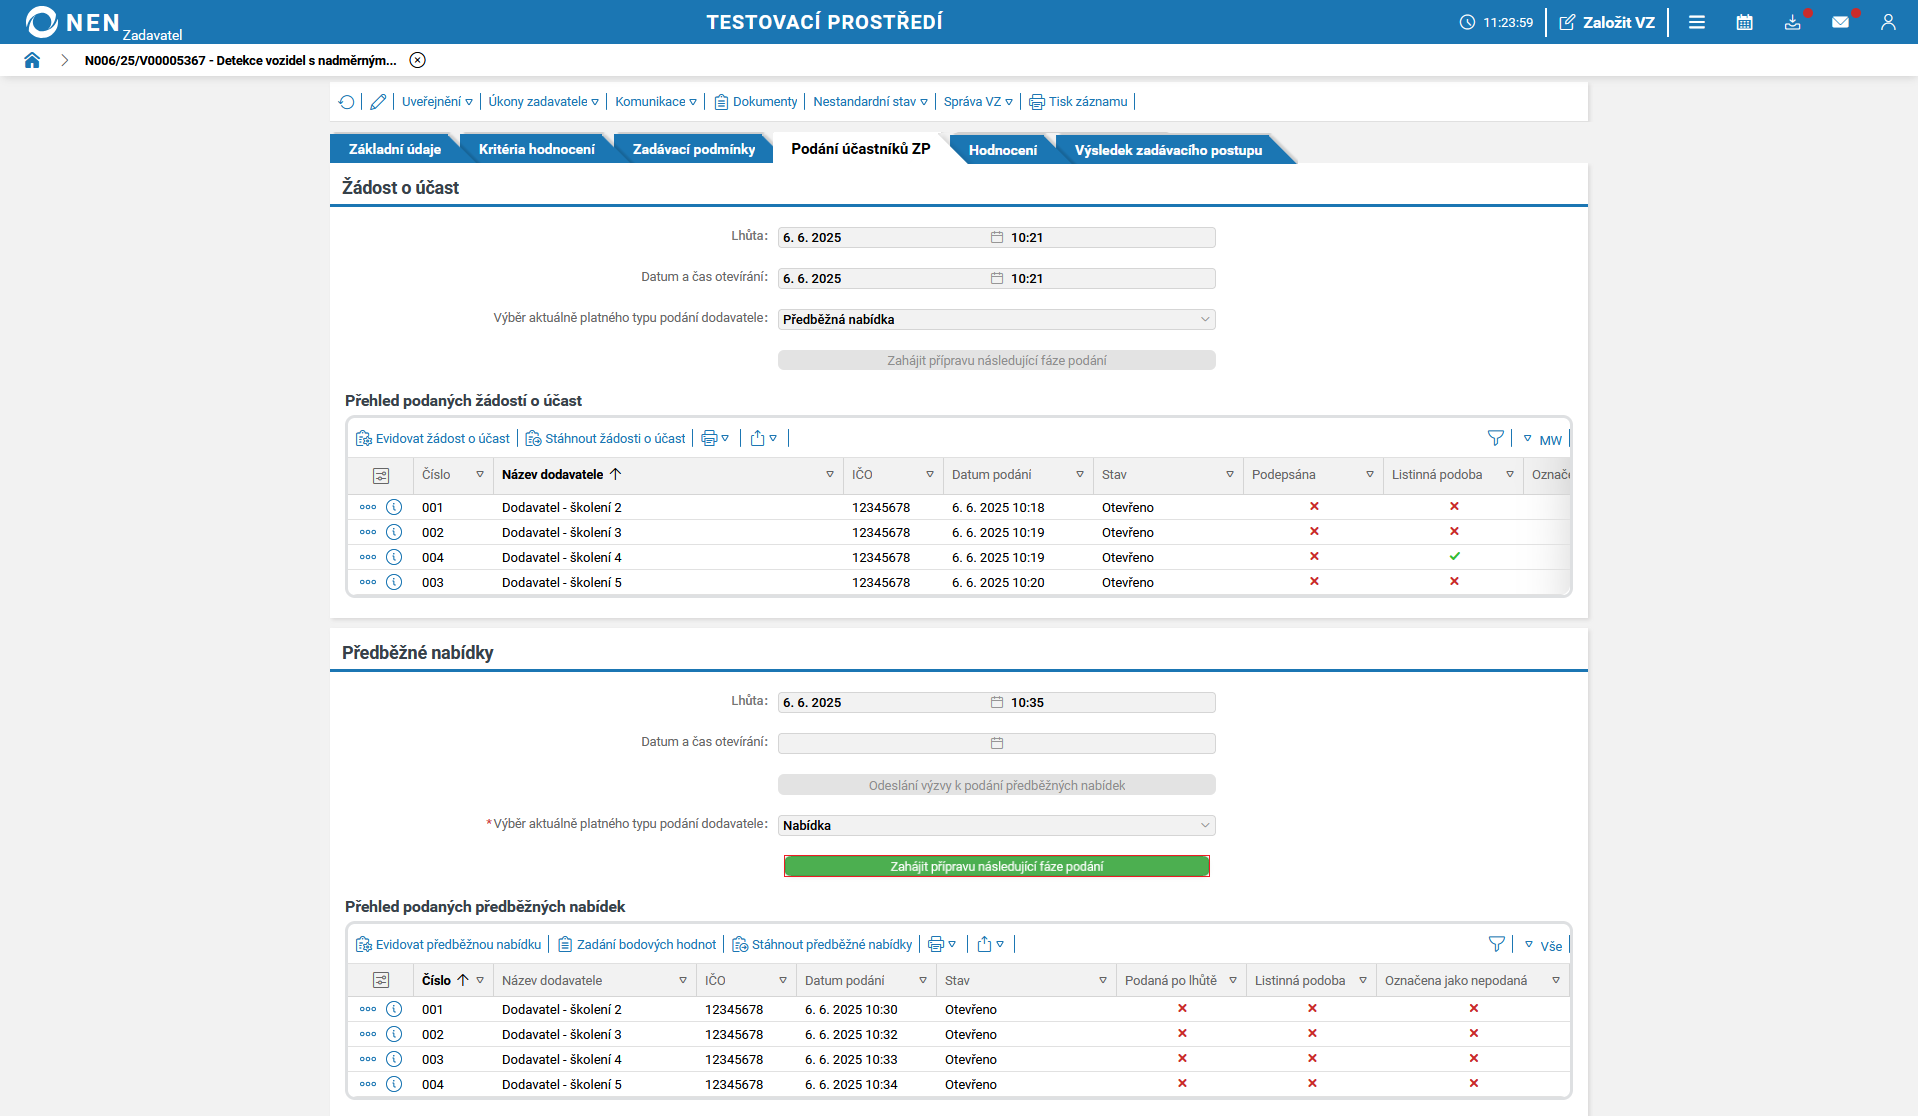Click the user profile icon

coord(1888,22)
